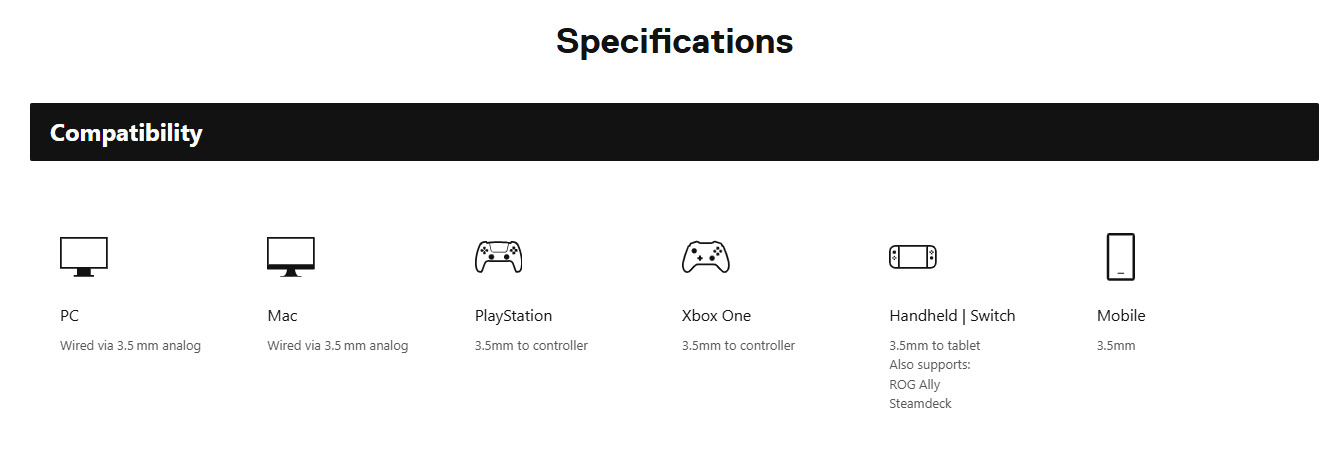
Task: Click the PC monitor icon
Action: coord(84,257)
